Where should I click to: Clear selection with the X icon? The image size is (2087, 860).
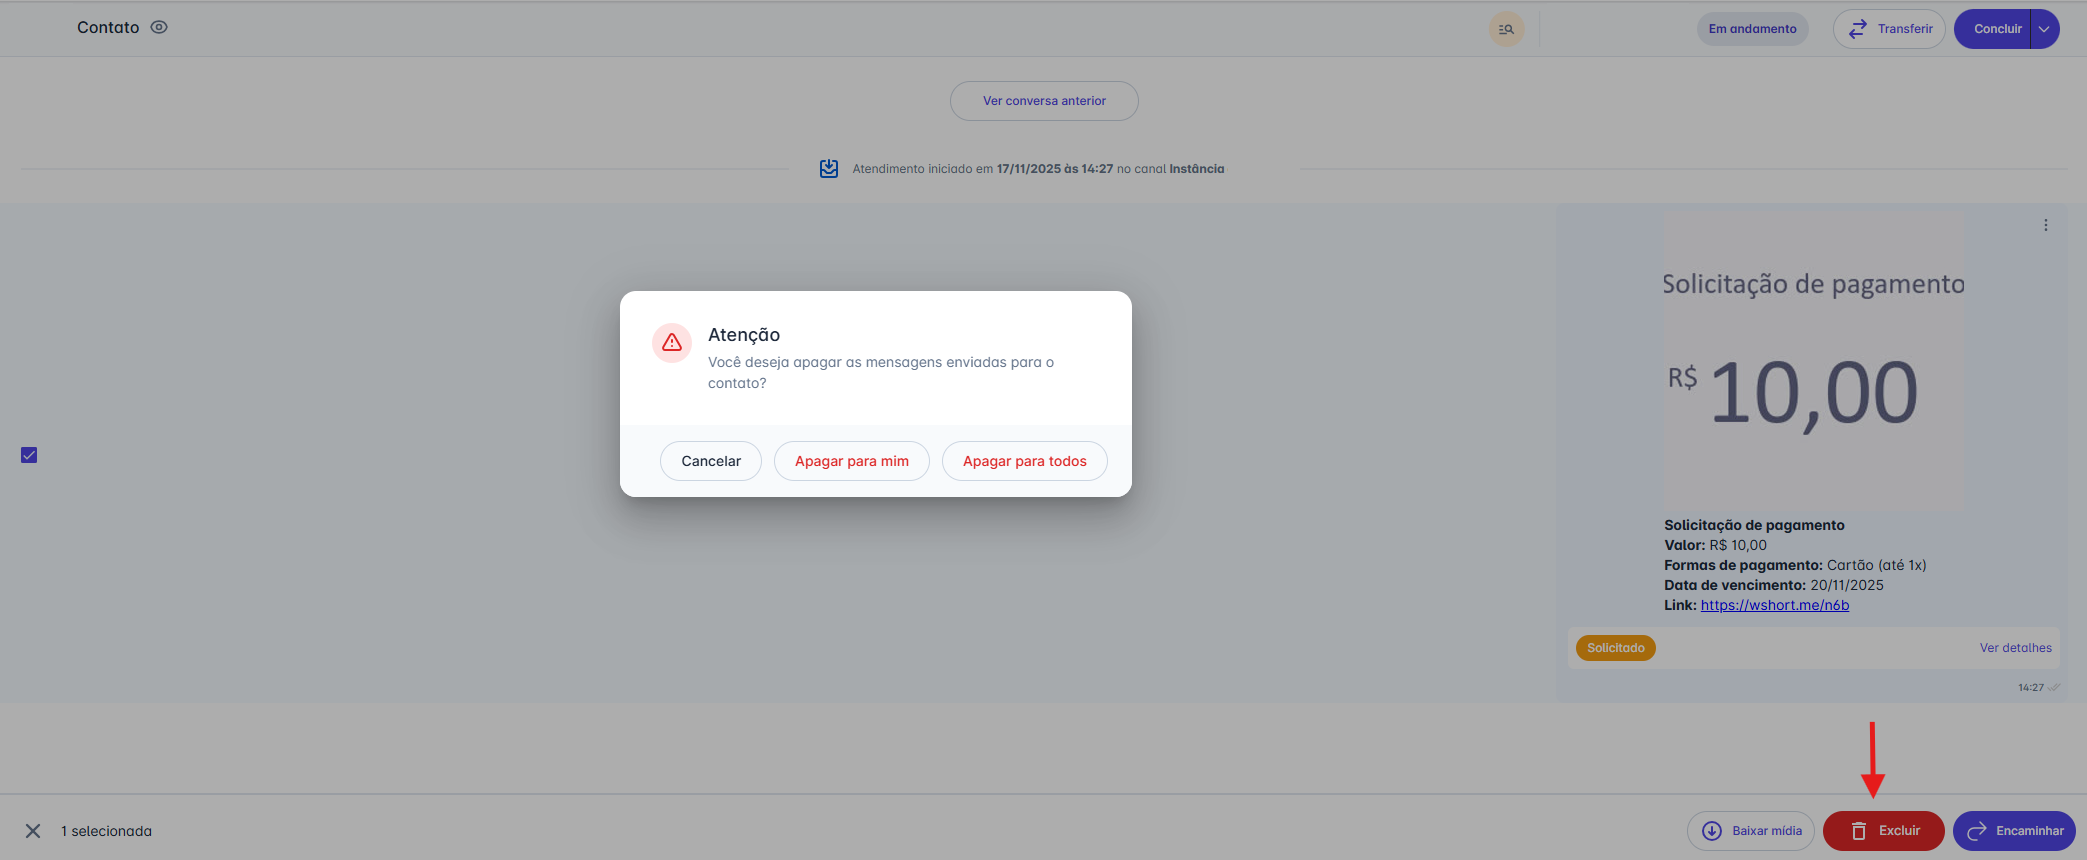pos(33,831)
